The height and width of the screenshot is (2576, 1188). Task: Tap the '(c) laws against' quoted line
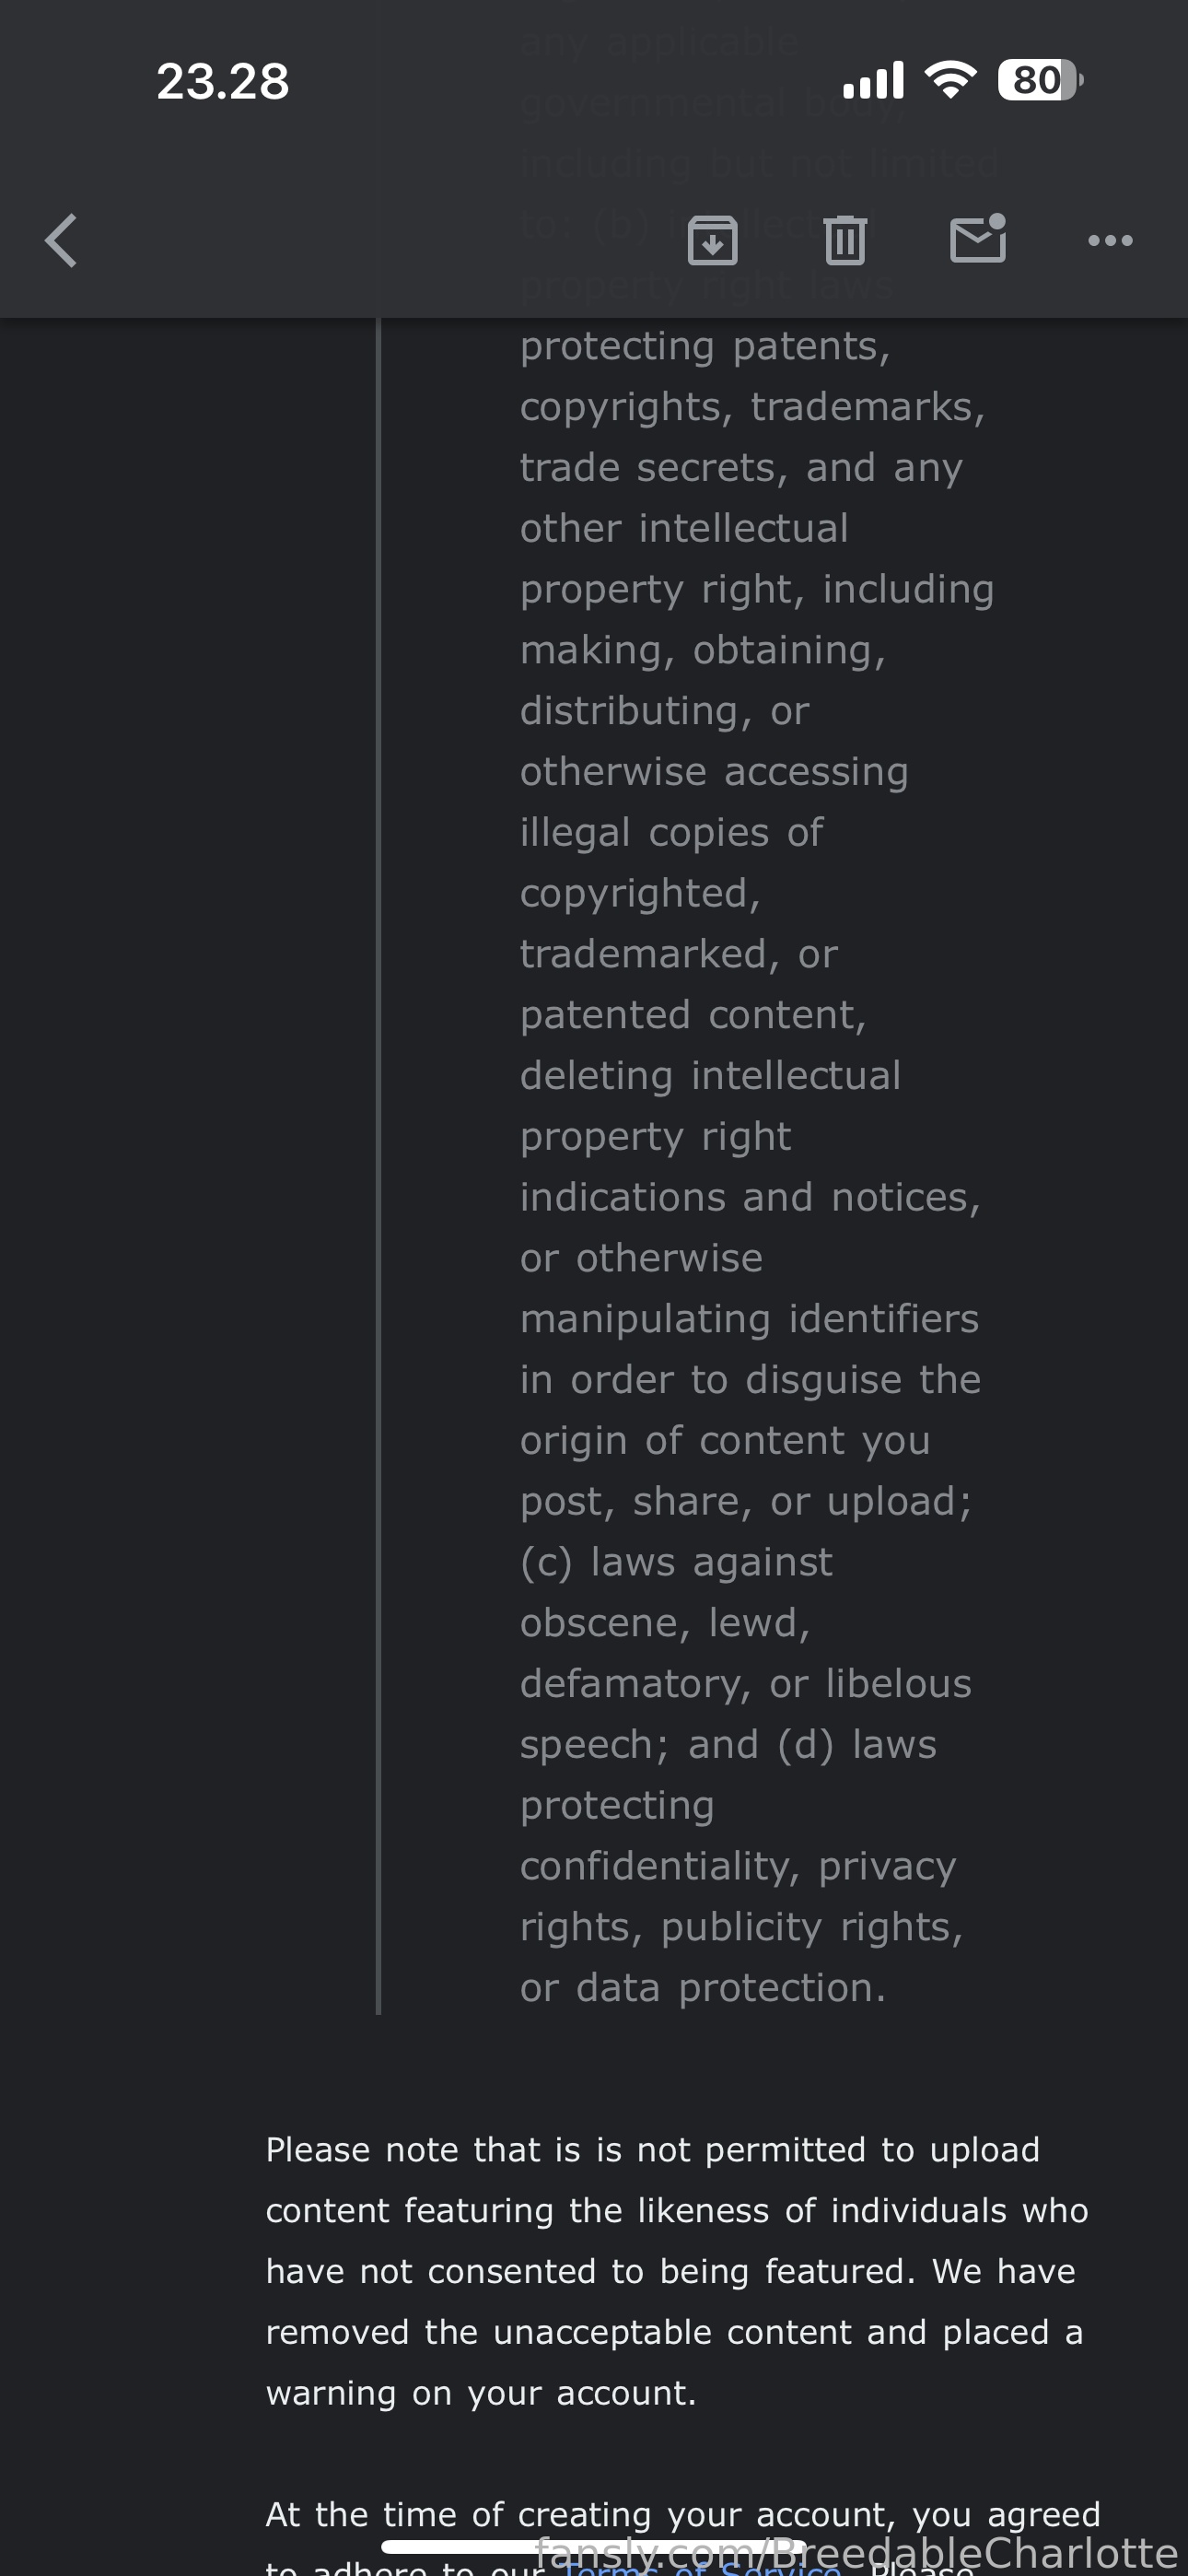676,1562
